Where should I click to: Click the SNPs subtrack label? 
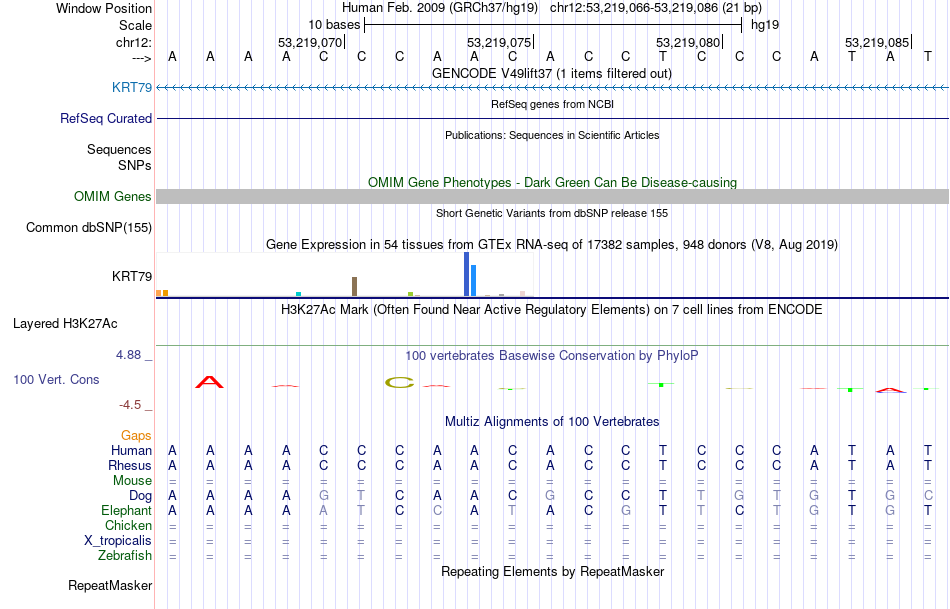tap(135, 165)
